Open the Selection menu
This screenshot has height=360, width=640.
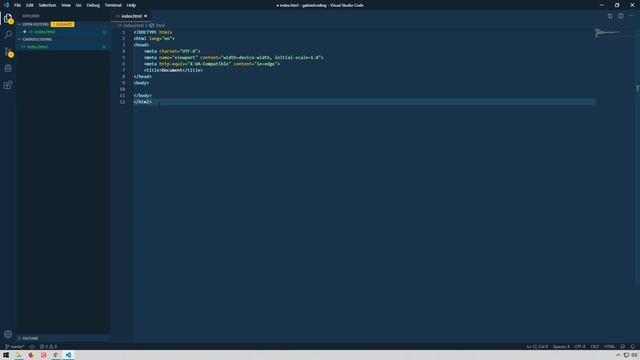[x=47, y=5]
